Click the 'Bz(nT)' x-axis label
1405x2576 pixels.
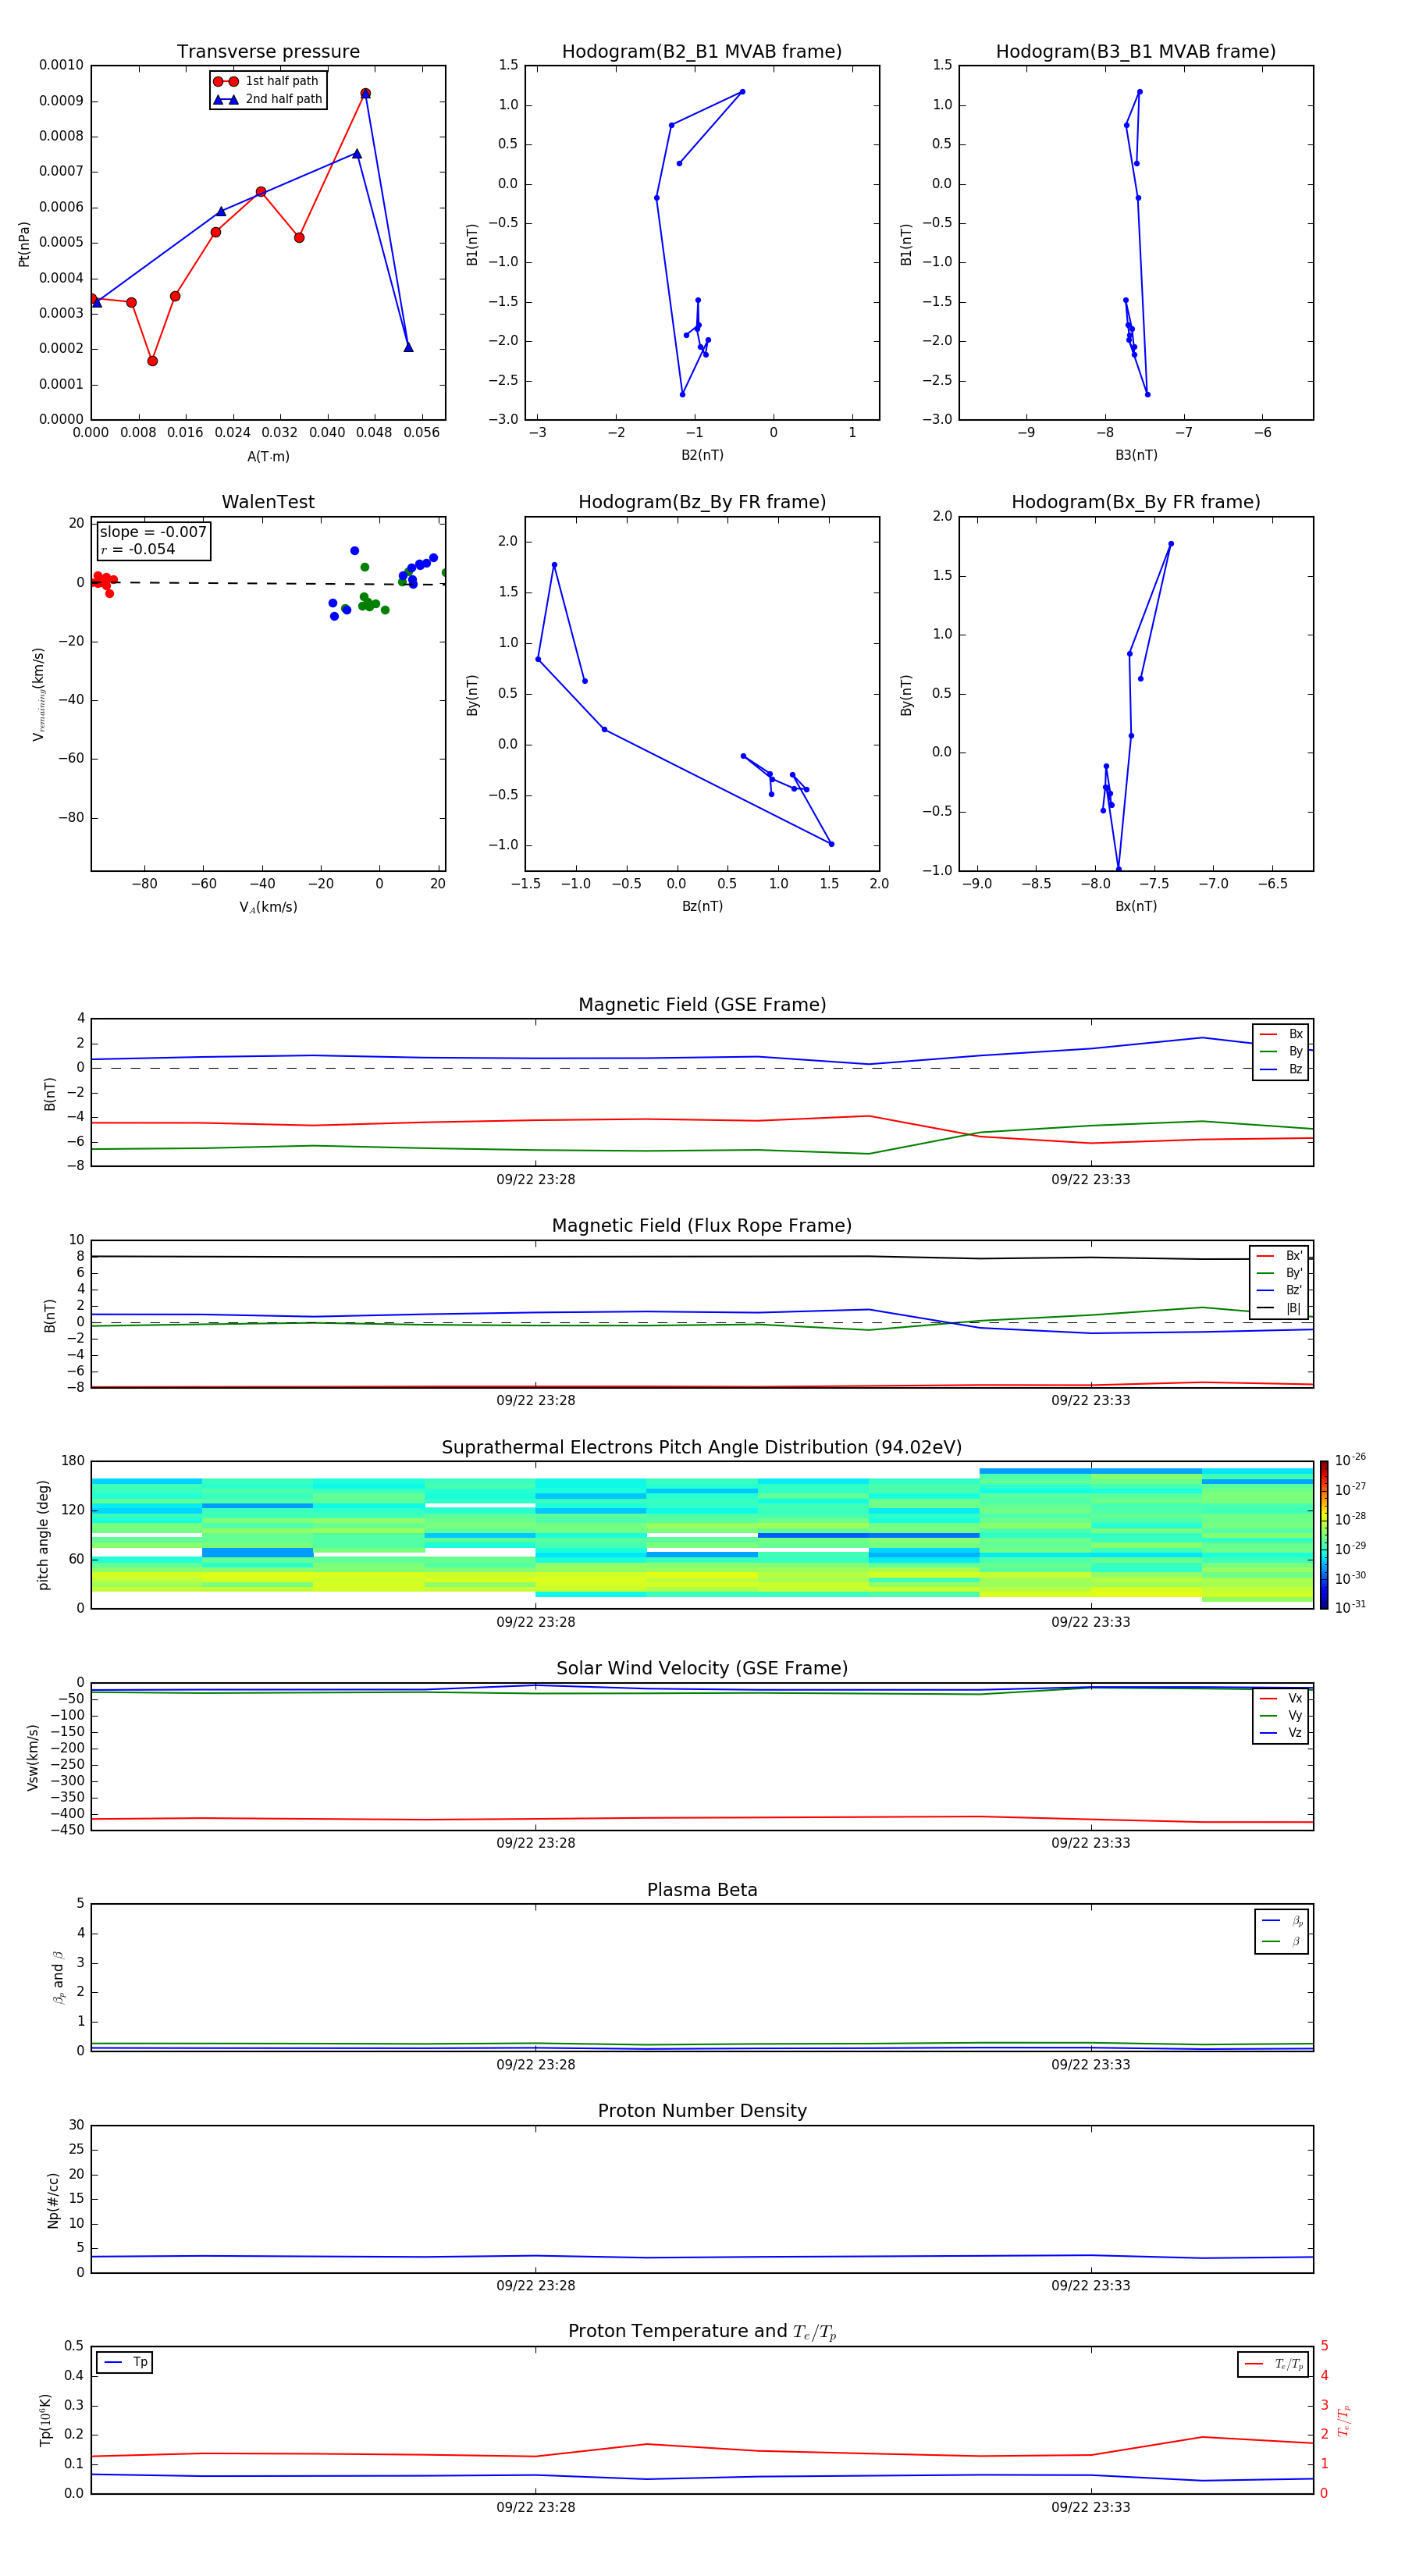[x=702, y=906]
